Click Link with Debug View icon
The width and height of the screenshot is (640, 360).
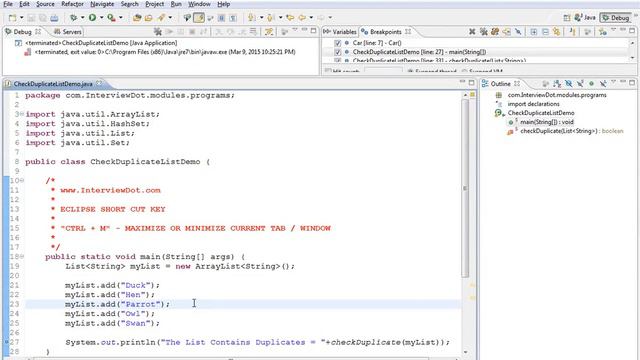pos(556,31)
